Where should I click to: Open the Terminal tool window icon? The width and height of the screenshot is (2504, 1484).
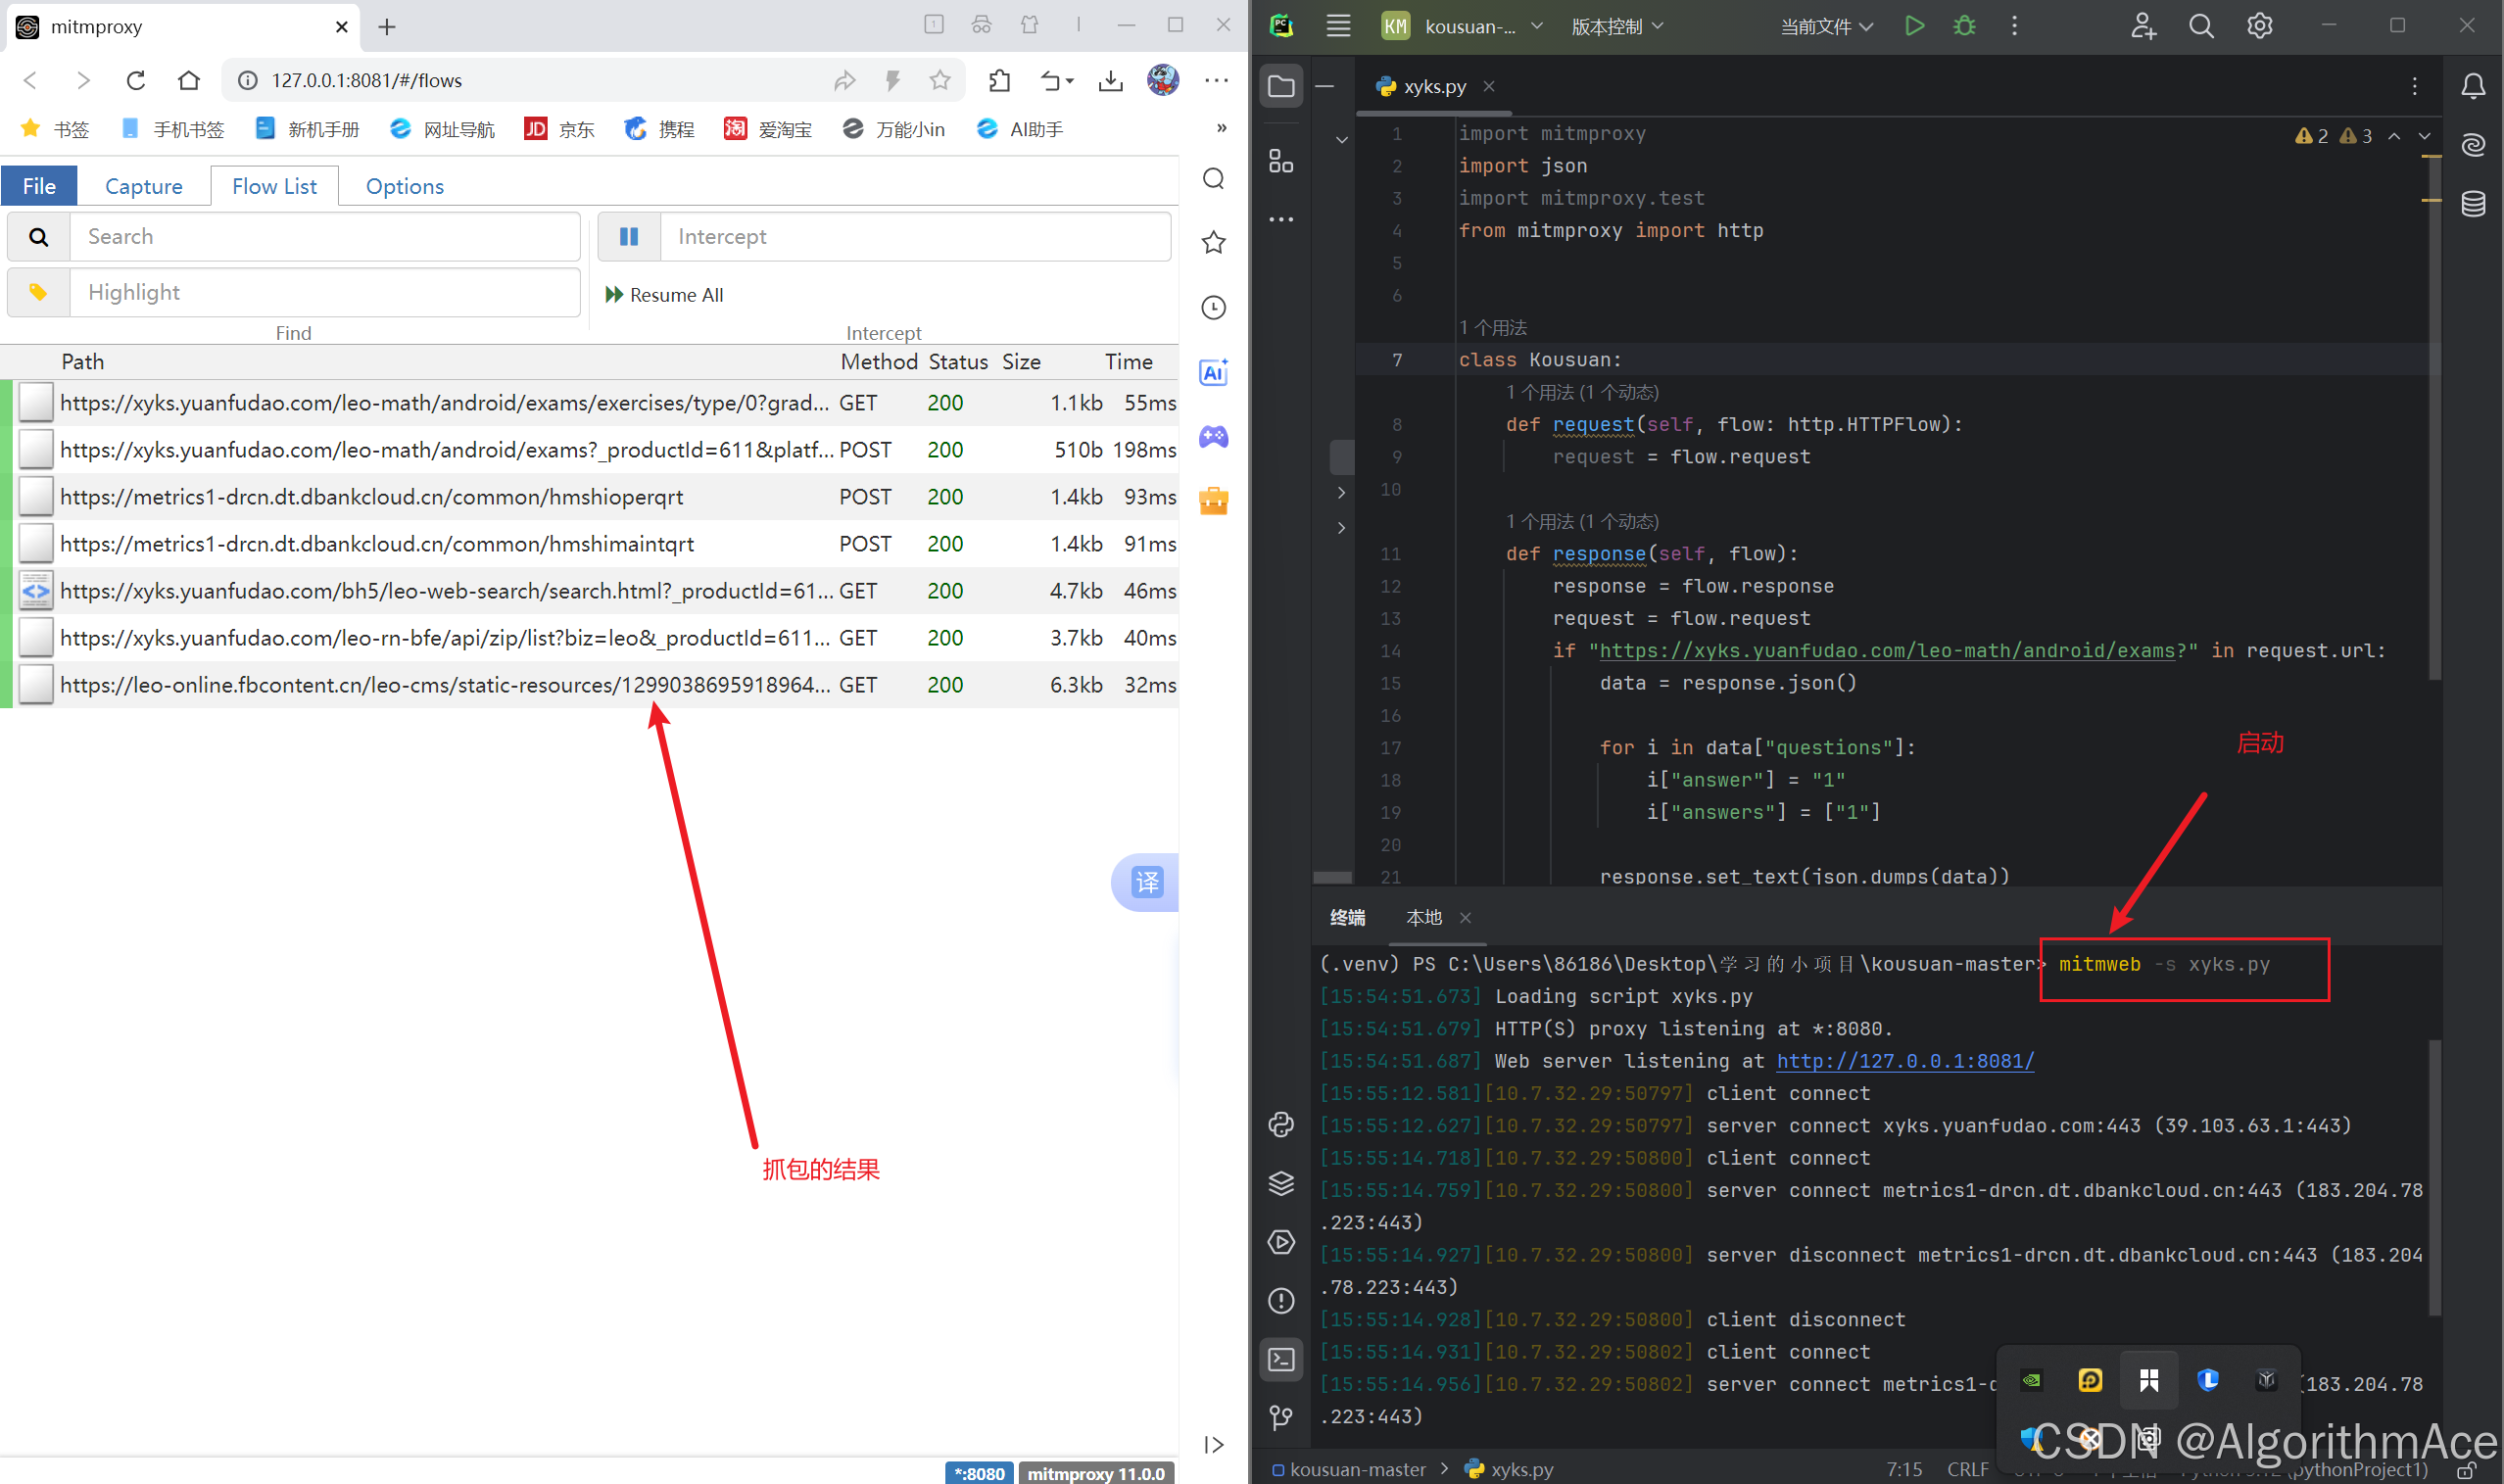1281,1360
